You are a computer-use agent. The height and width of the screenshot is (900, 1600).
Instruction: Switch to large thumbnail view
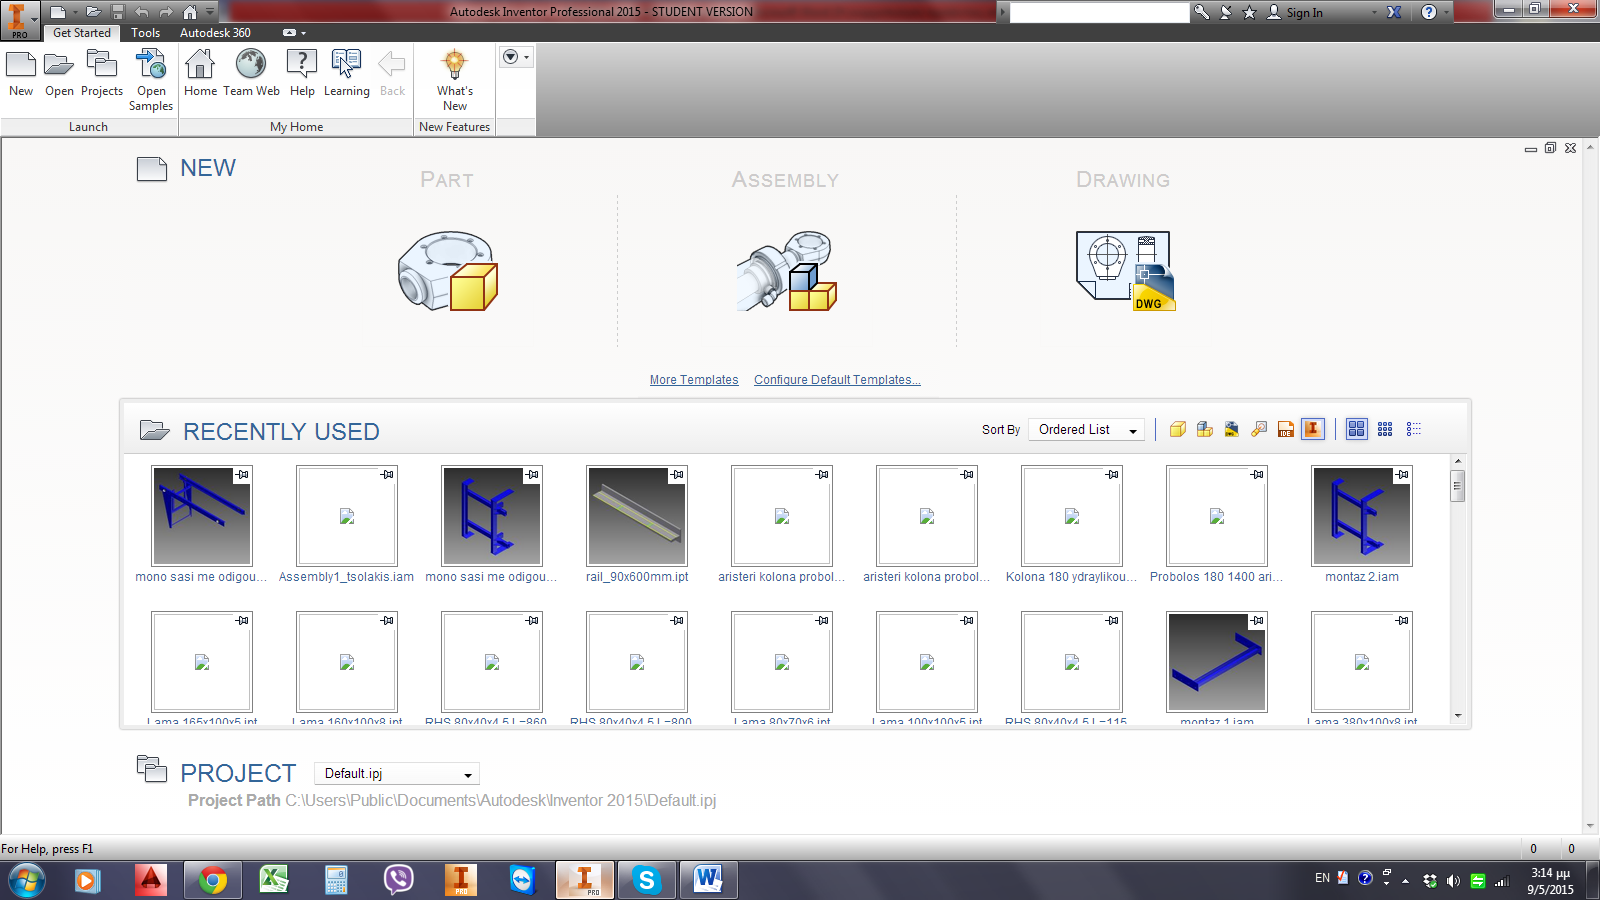pyautogui.click(x=1356, y=429)
